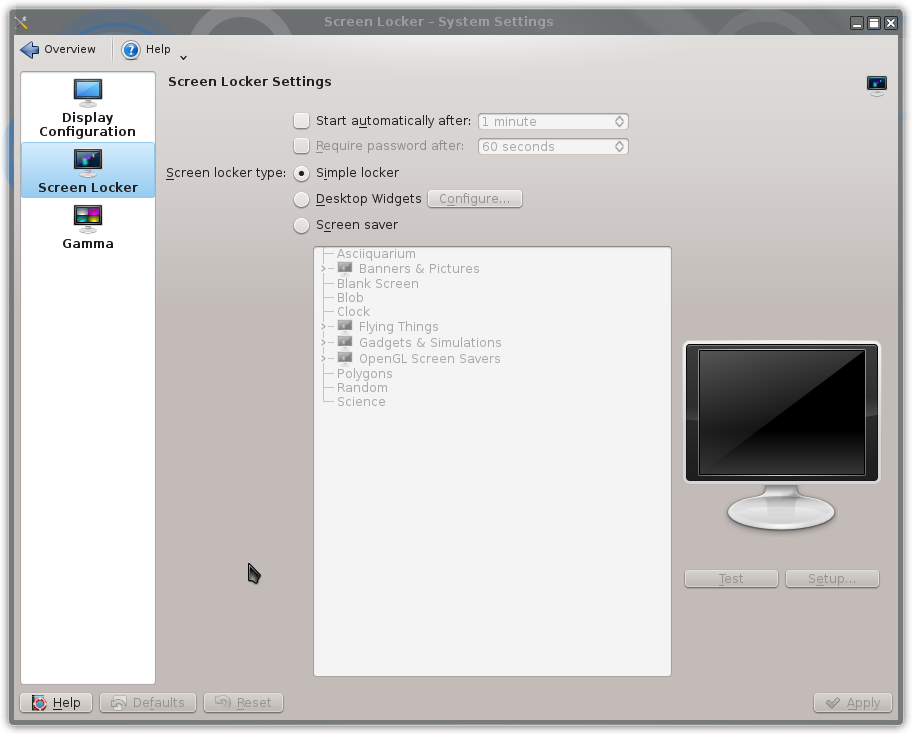Click the blue Help question-mark icon
The width and height of the screenshot is (912, 734).
coord(131,50)
